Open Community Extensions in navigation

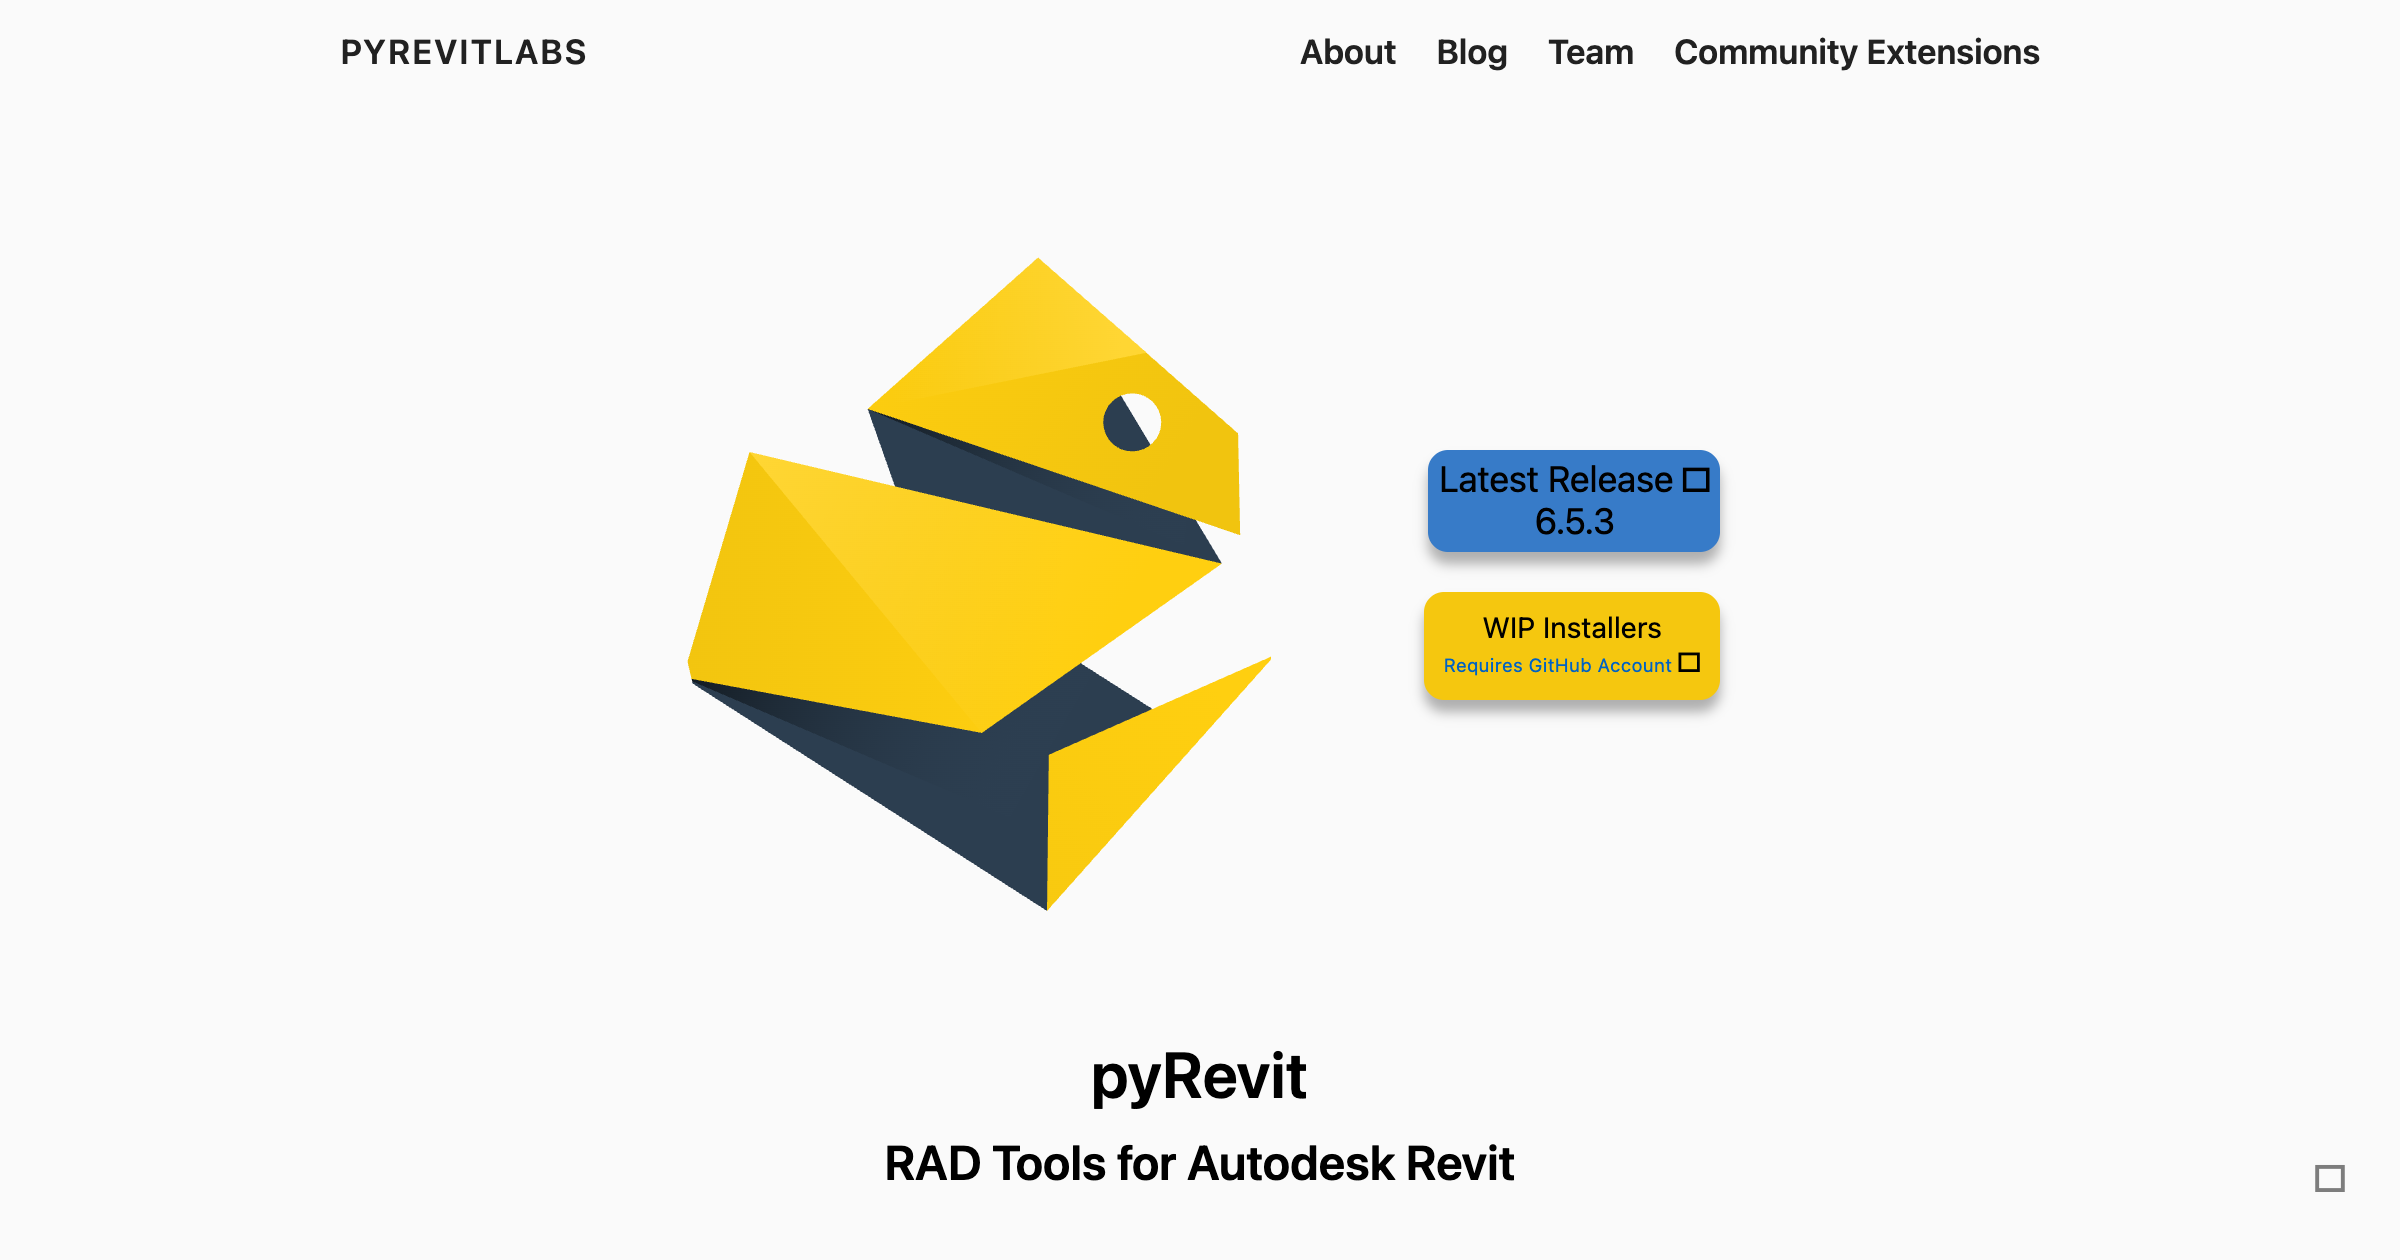(1856, 52)
